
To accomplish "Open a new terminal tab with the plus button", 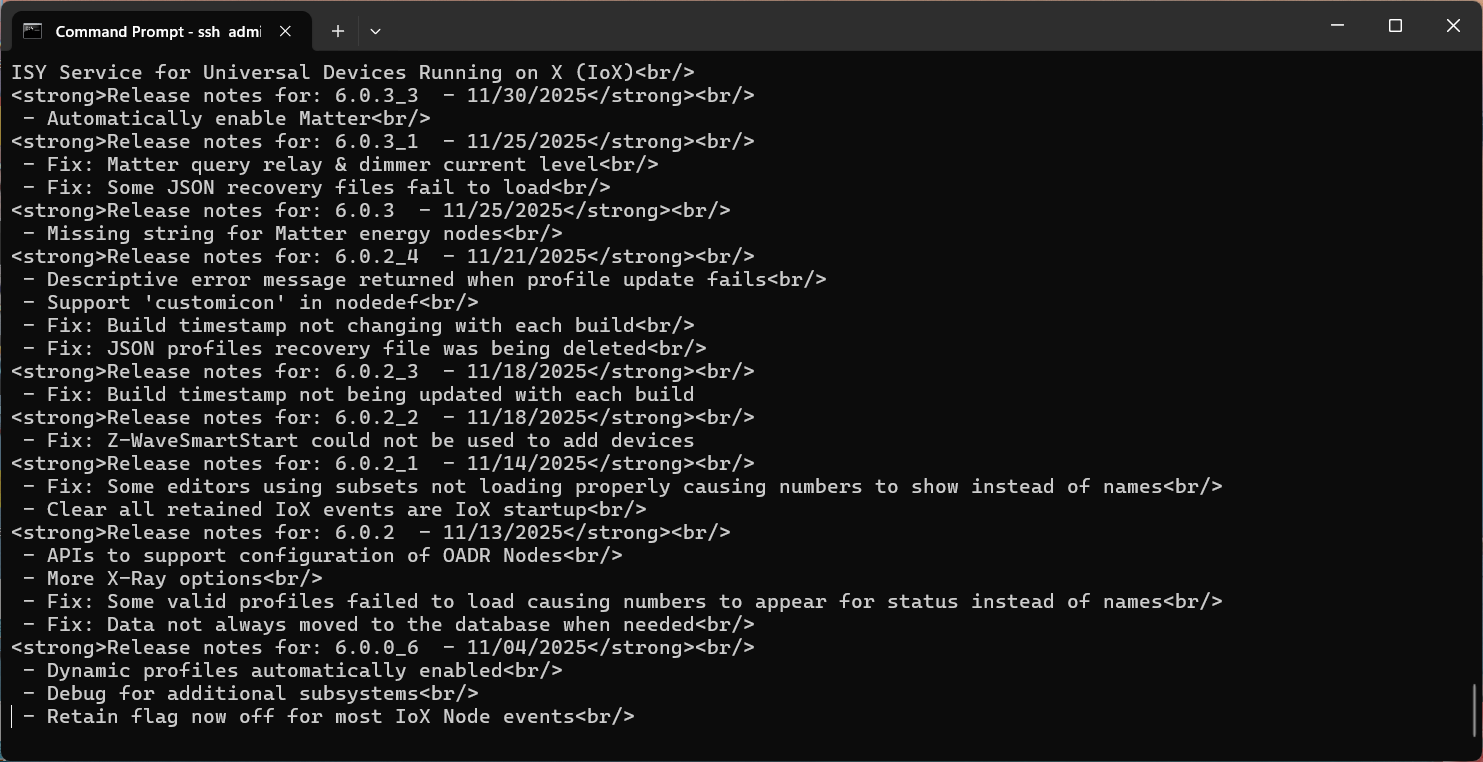I will pos(337,31).
